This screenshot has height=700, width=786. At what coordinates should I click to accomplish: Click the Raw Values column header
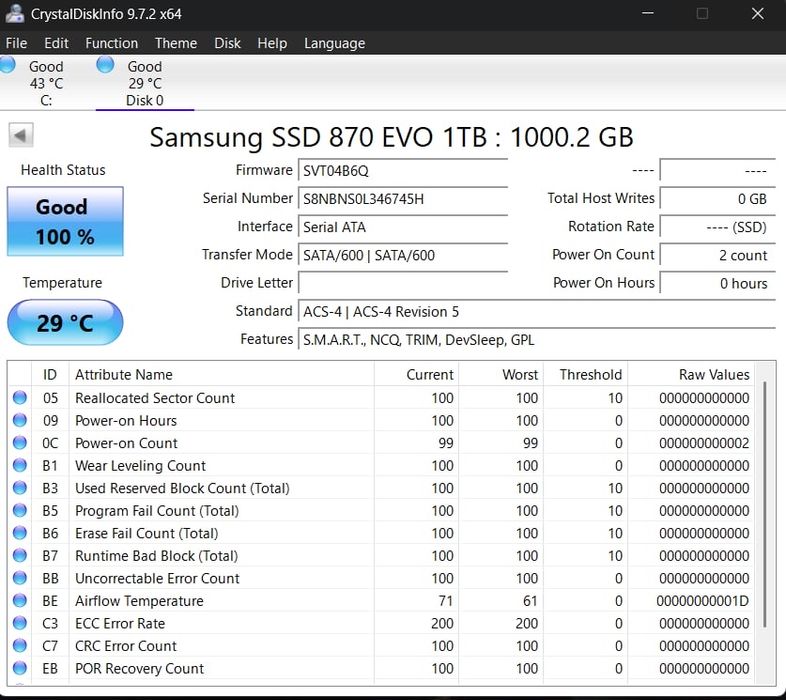pos(691,375)
